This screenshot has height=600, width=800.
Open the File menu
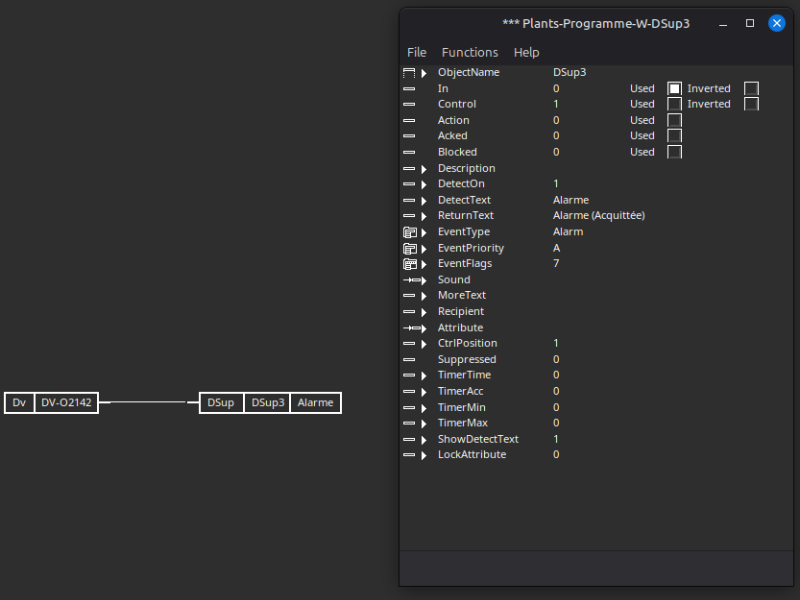pos(417,52)
